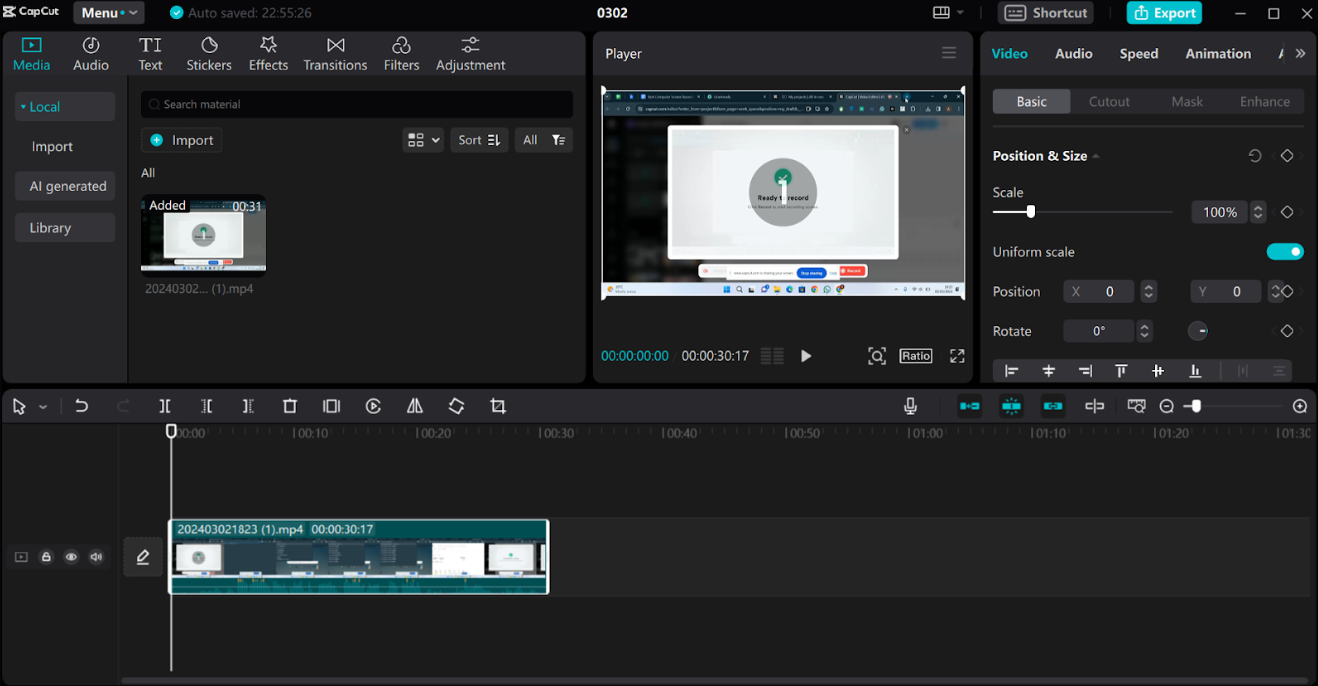This screenshot has height=686, width=1318.
Task: Open the Media panel
Action: click(31, 54)
